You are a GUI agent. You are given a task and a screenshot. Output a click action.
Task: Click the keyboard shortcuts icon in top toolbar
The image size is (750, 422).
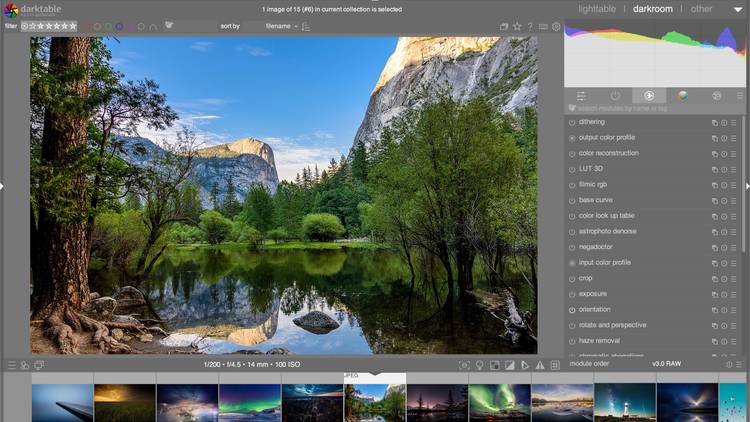point(543,27)
